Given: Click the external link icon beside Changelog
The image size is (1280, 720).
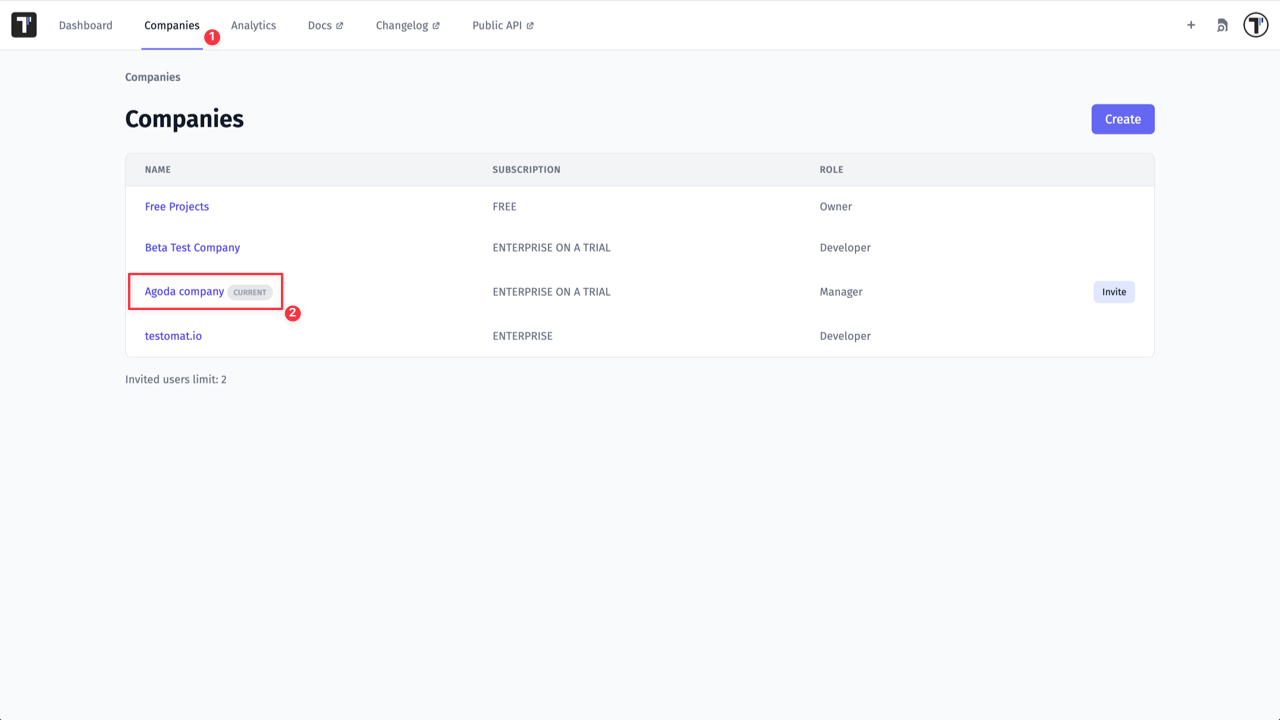Looking at the screenshot, I should pyautogui.click(x=438, y=25).
